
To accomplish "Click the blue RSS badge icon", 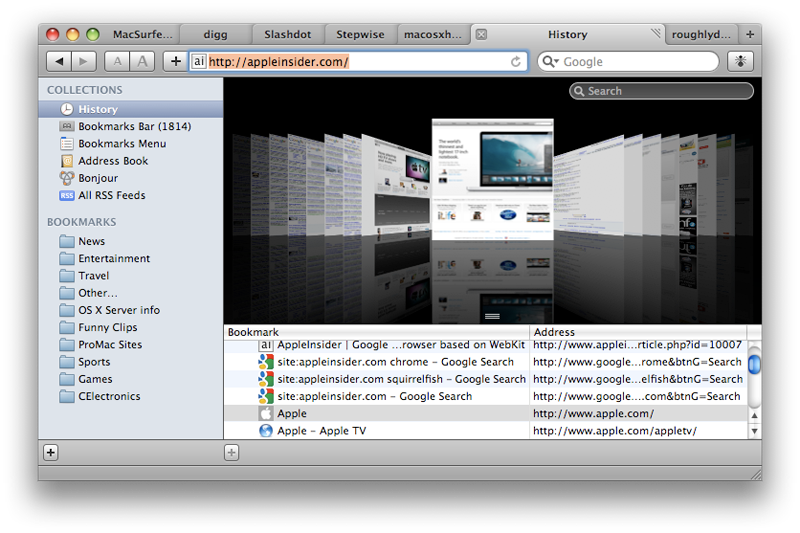I will click(67, 195).
